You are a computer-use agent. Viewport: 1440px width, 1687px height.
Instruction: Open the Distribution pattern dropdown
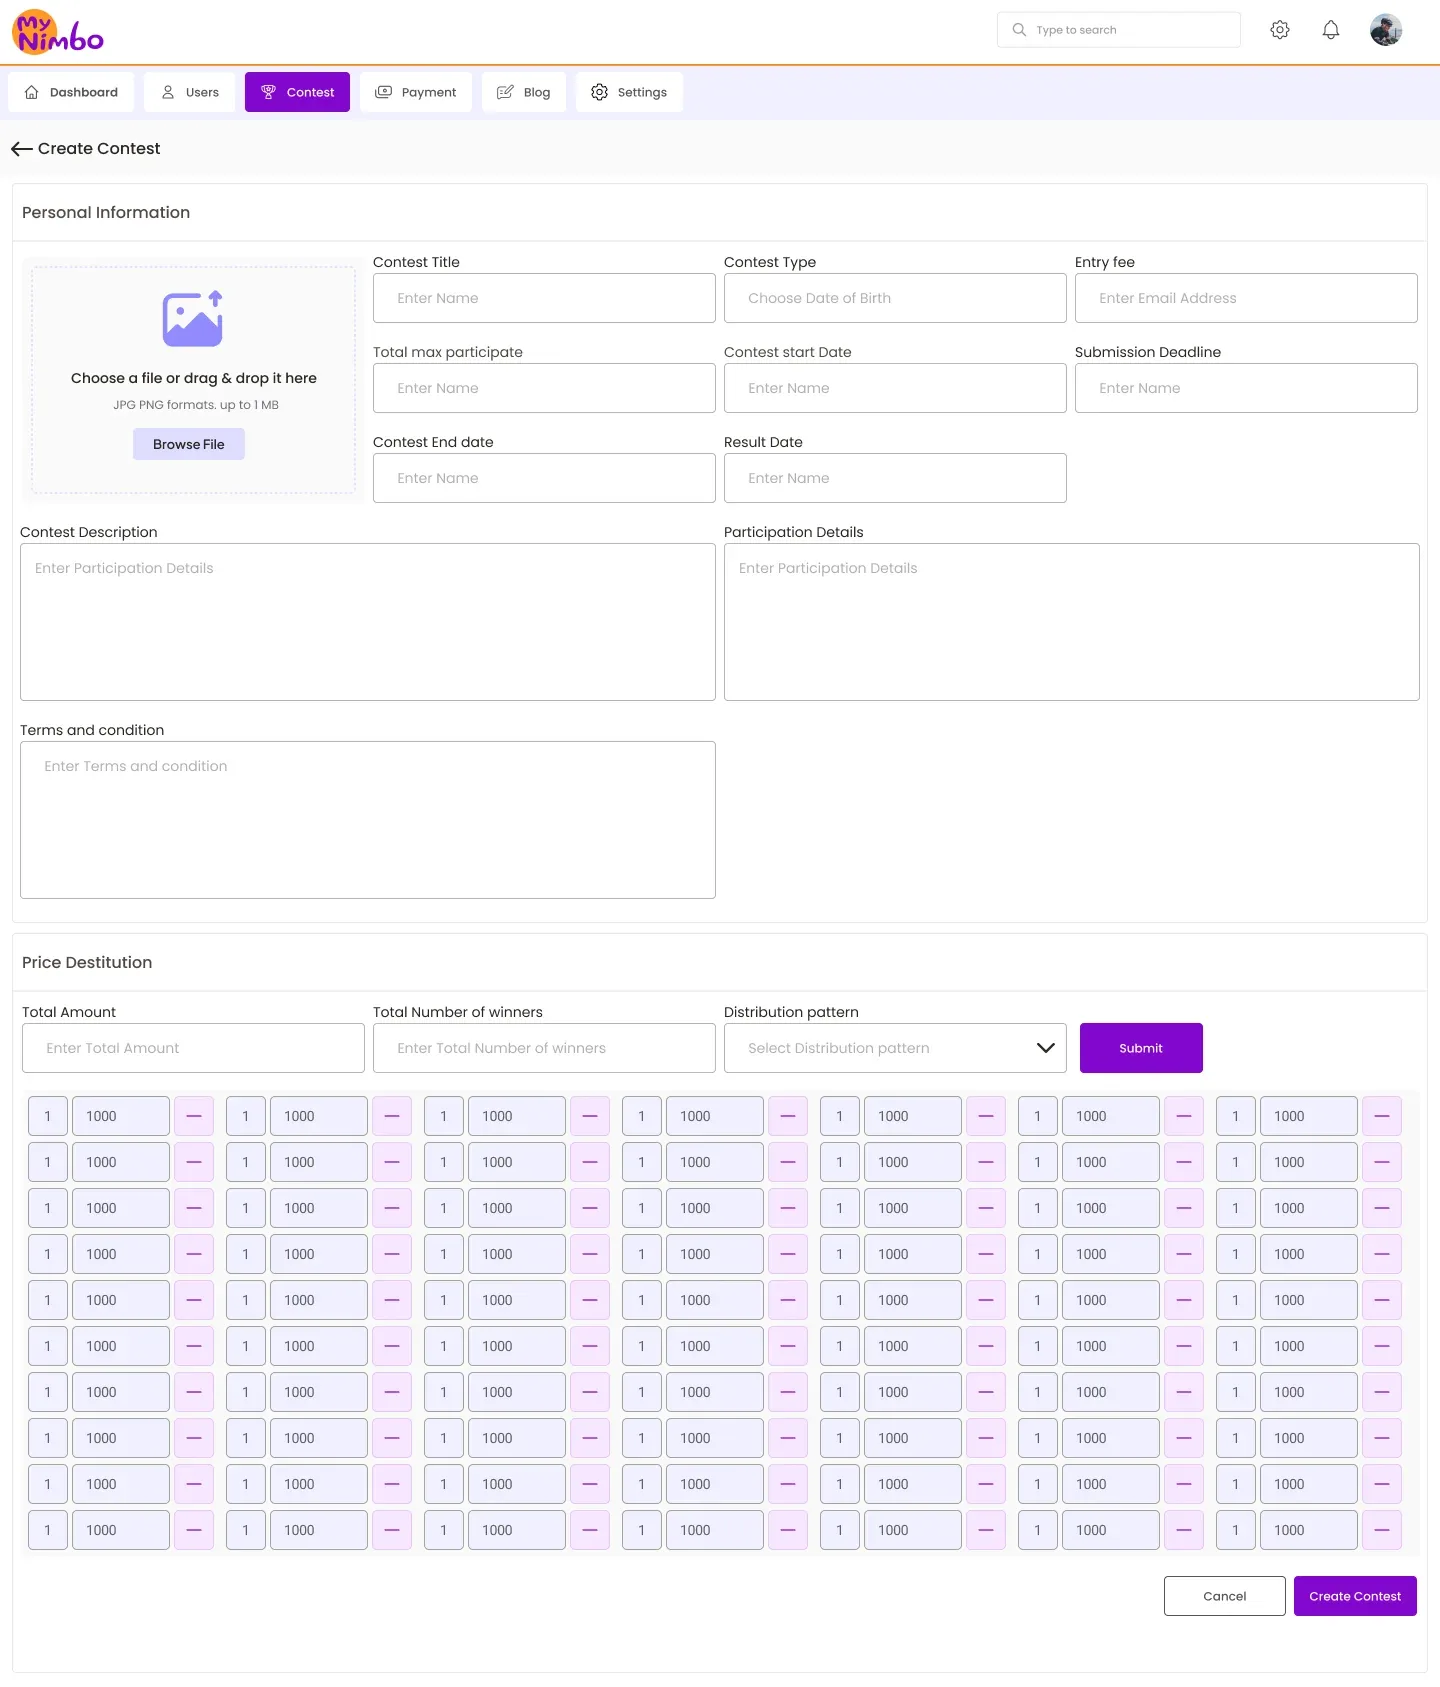tap(895, 1048)
